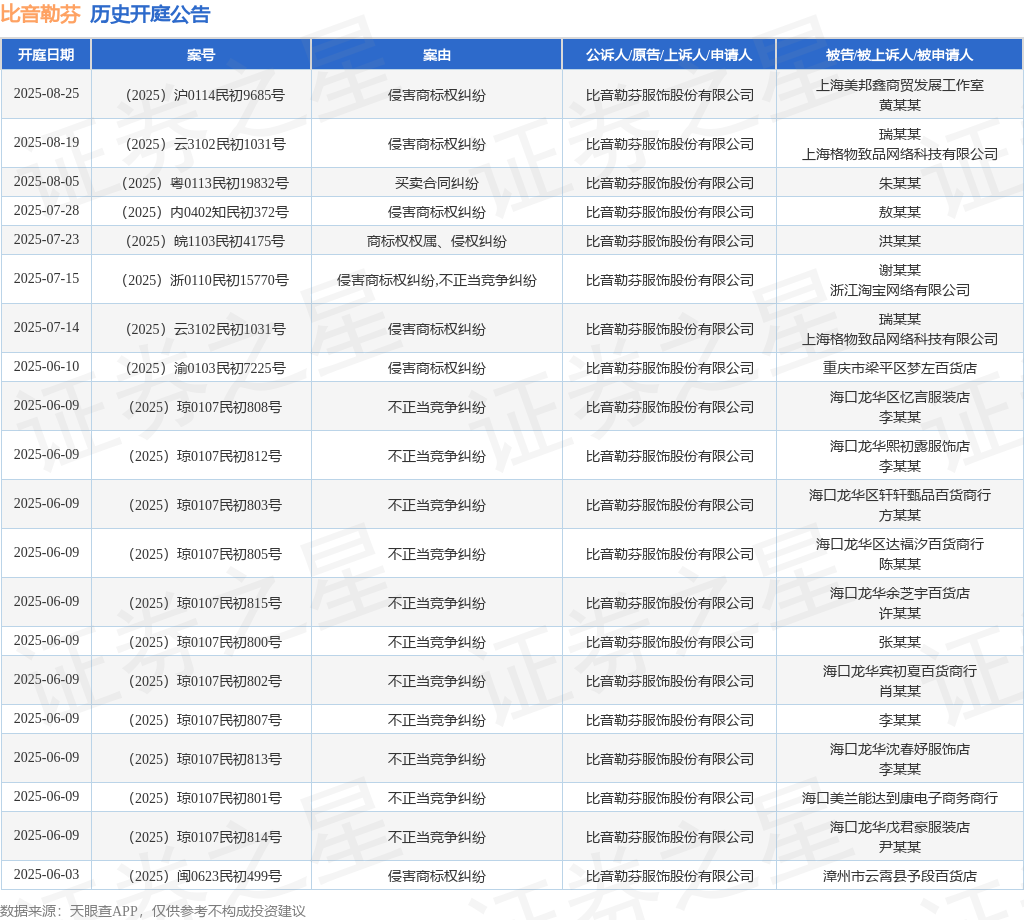Viewport: 1024px width, 920px height.
Task: Click case number 皖1103民初4175号
Action: tap(205, 242)
